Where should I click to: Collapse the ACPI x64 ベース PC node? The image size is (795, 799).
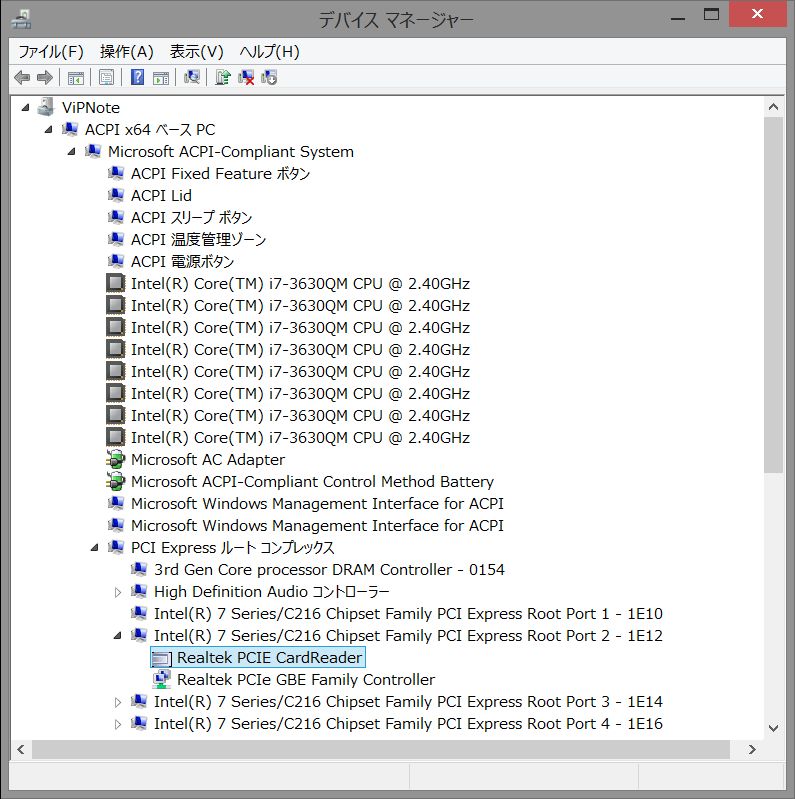(x=48, y=129)
